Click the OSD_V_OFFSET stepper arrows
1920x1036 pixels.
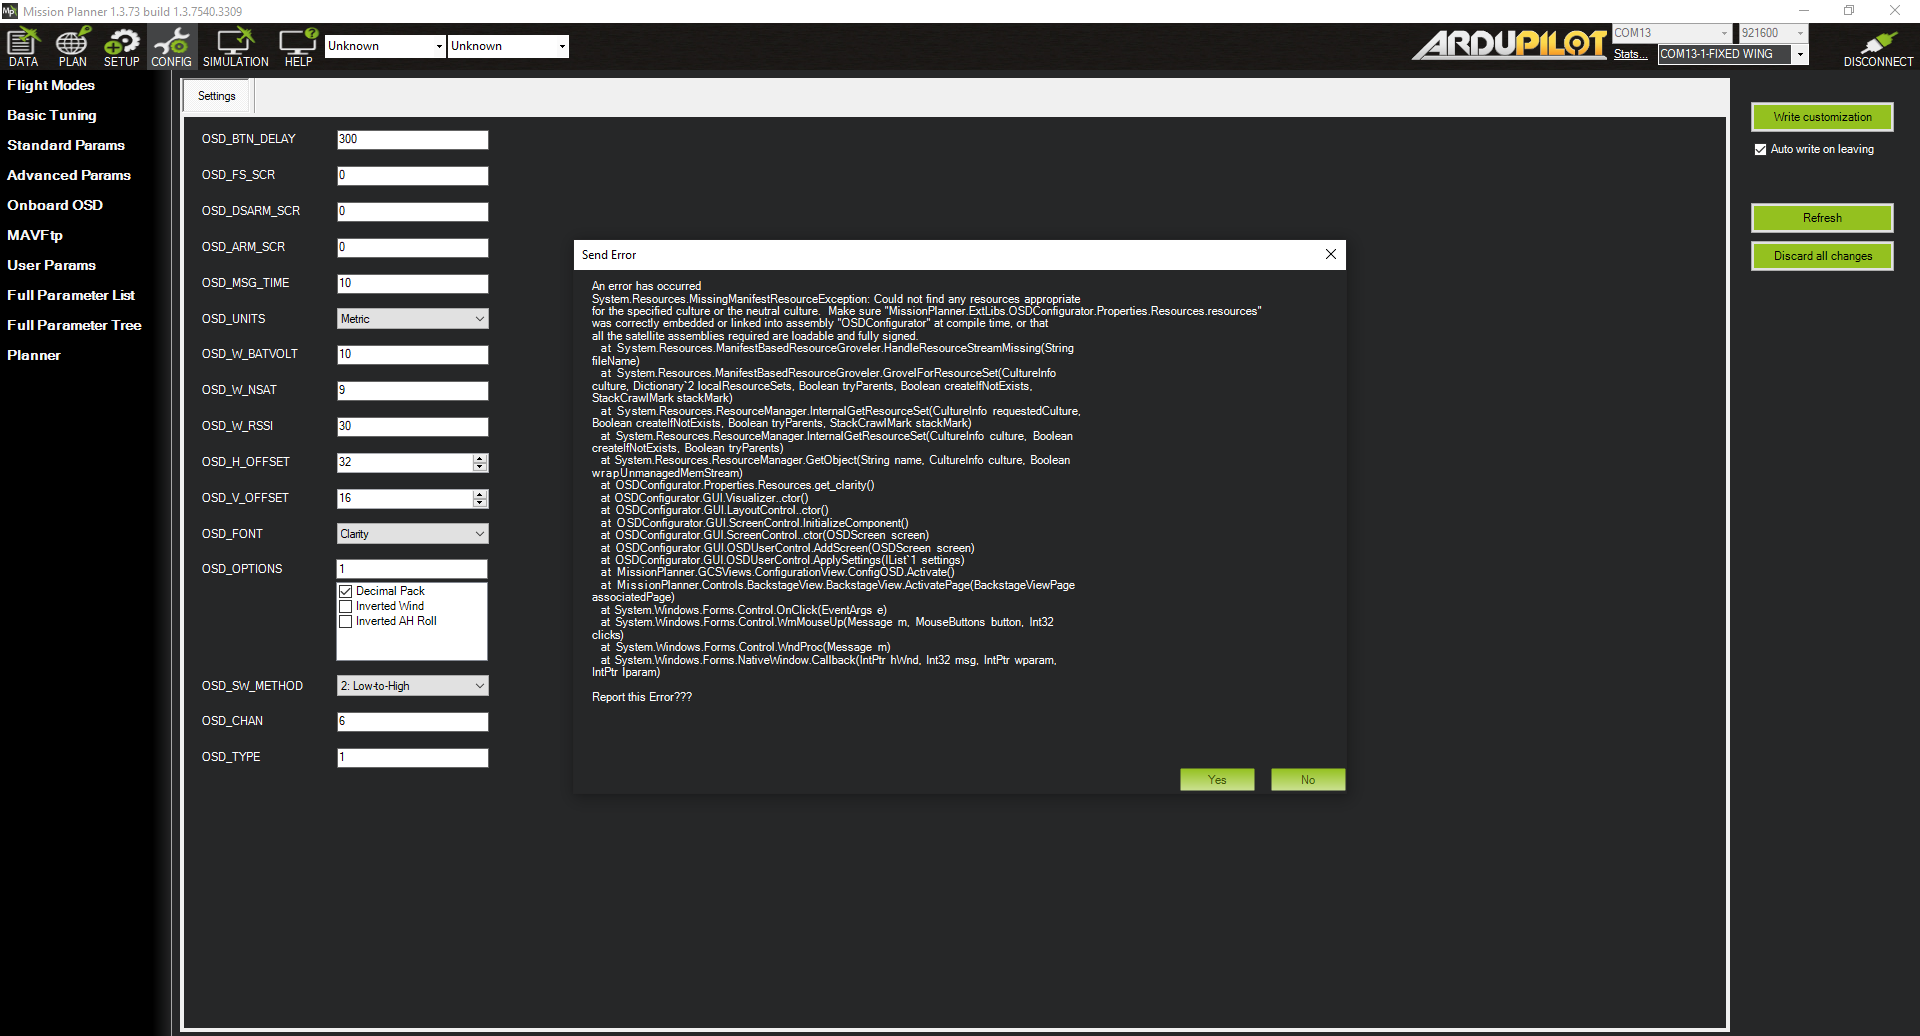pyautogui.click(x=480, y=498)
